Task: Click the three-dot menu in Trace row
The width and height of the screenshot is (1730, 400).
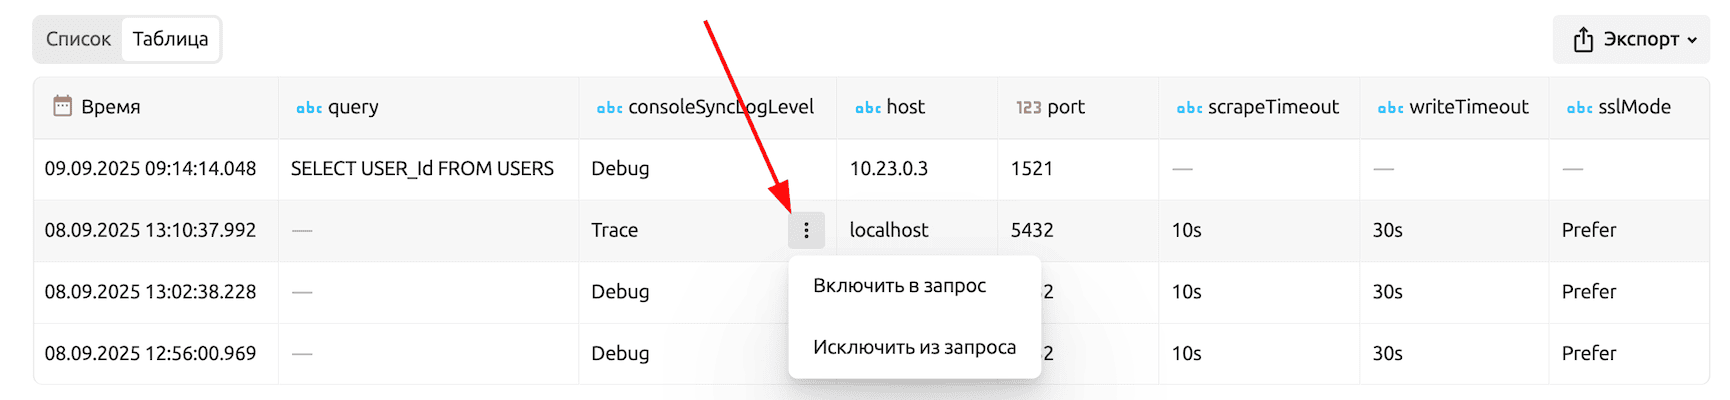Action: tap(806, 231)
